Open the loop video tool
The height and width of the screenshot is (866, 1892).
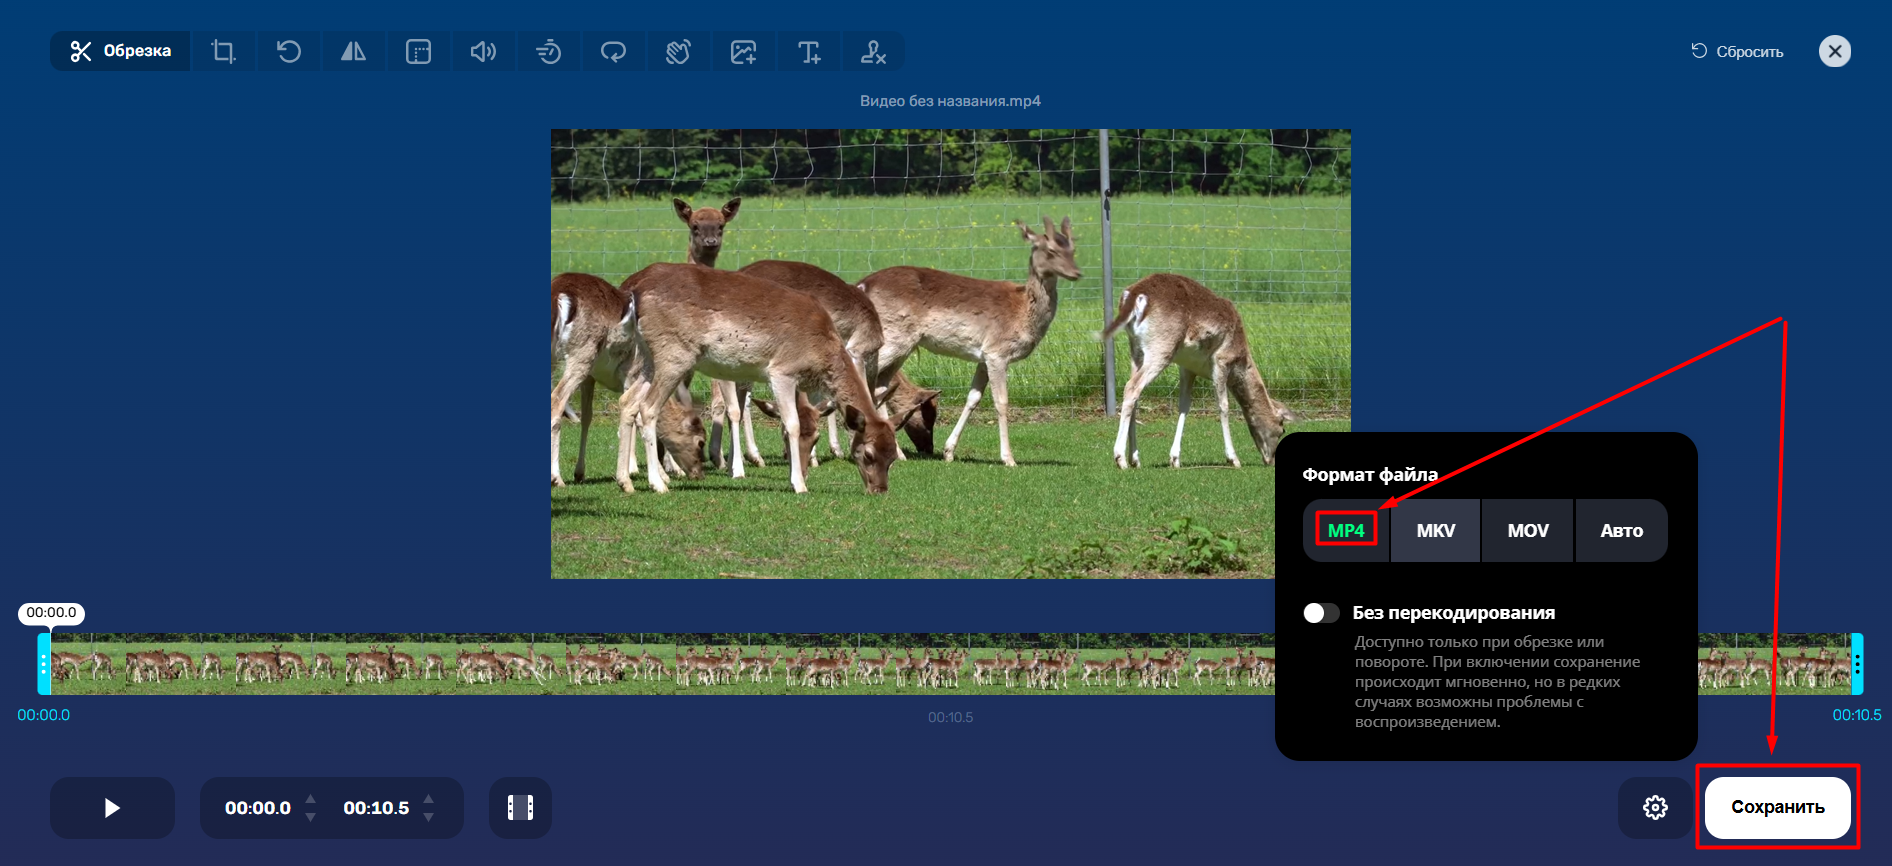613,51
